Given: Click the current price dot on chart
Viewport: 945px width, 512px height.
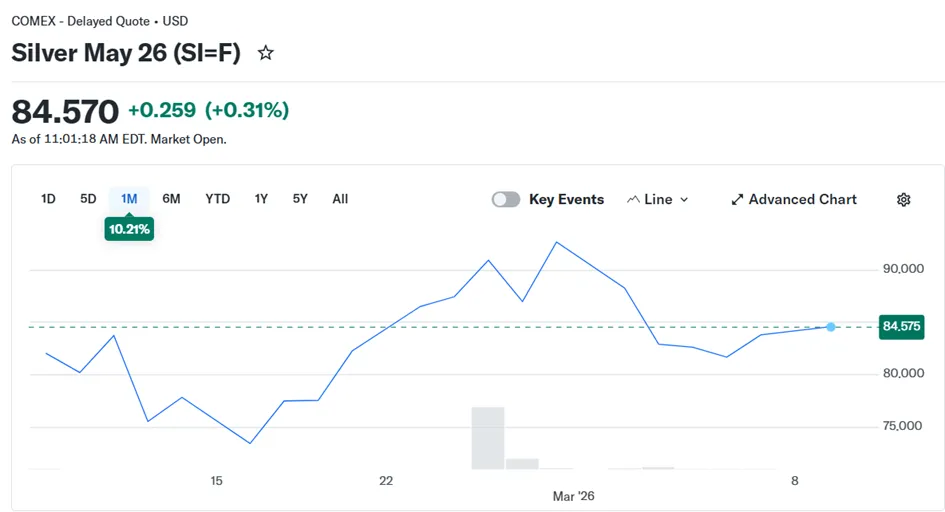Looking at the screenshot, I should (x=831, y=327).
